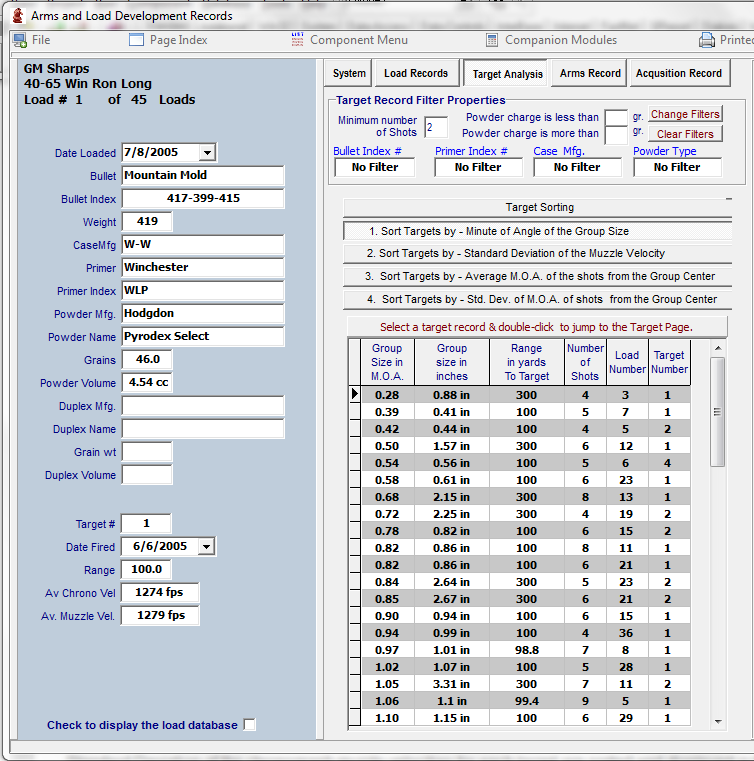Click the target list scroll down arrow
The width and height of the screenshot is (754, 761).
[x=718, y=722]
